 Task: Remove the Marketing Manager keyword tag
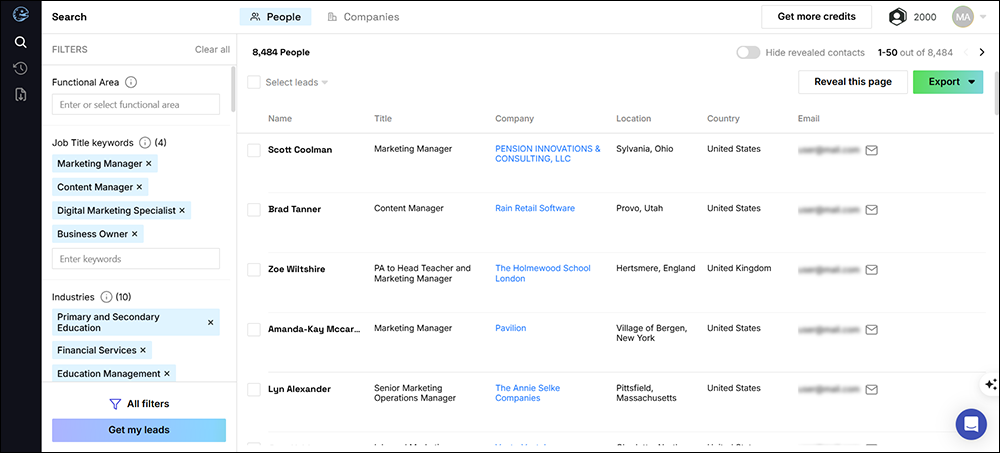click(149, 163)
